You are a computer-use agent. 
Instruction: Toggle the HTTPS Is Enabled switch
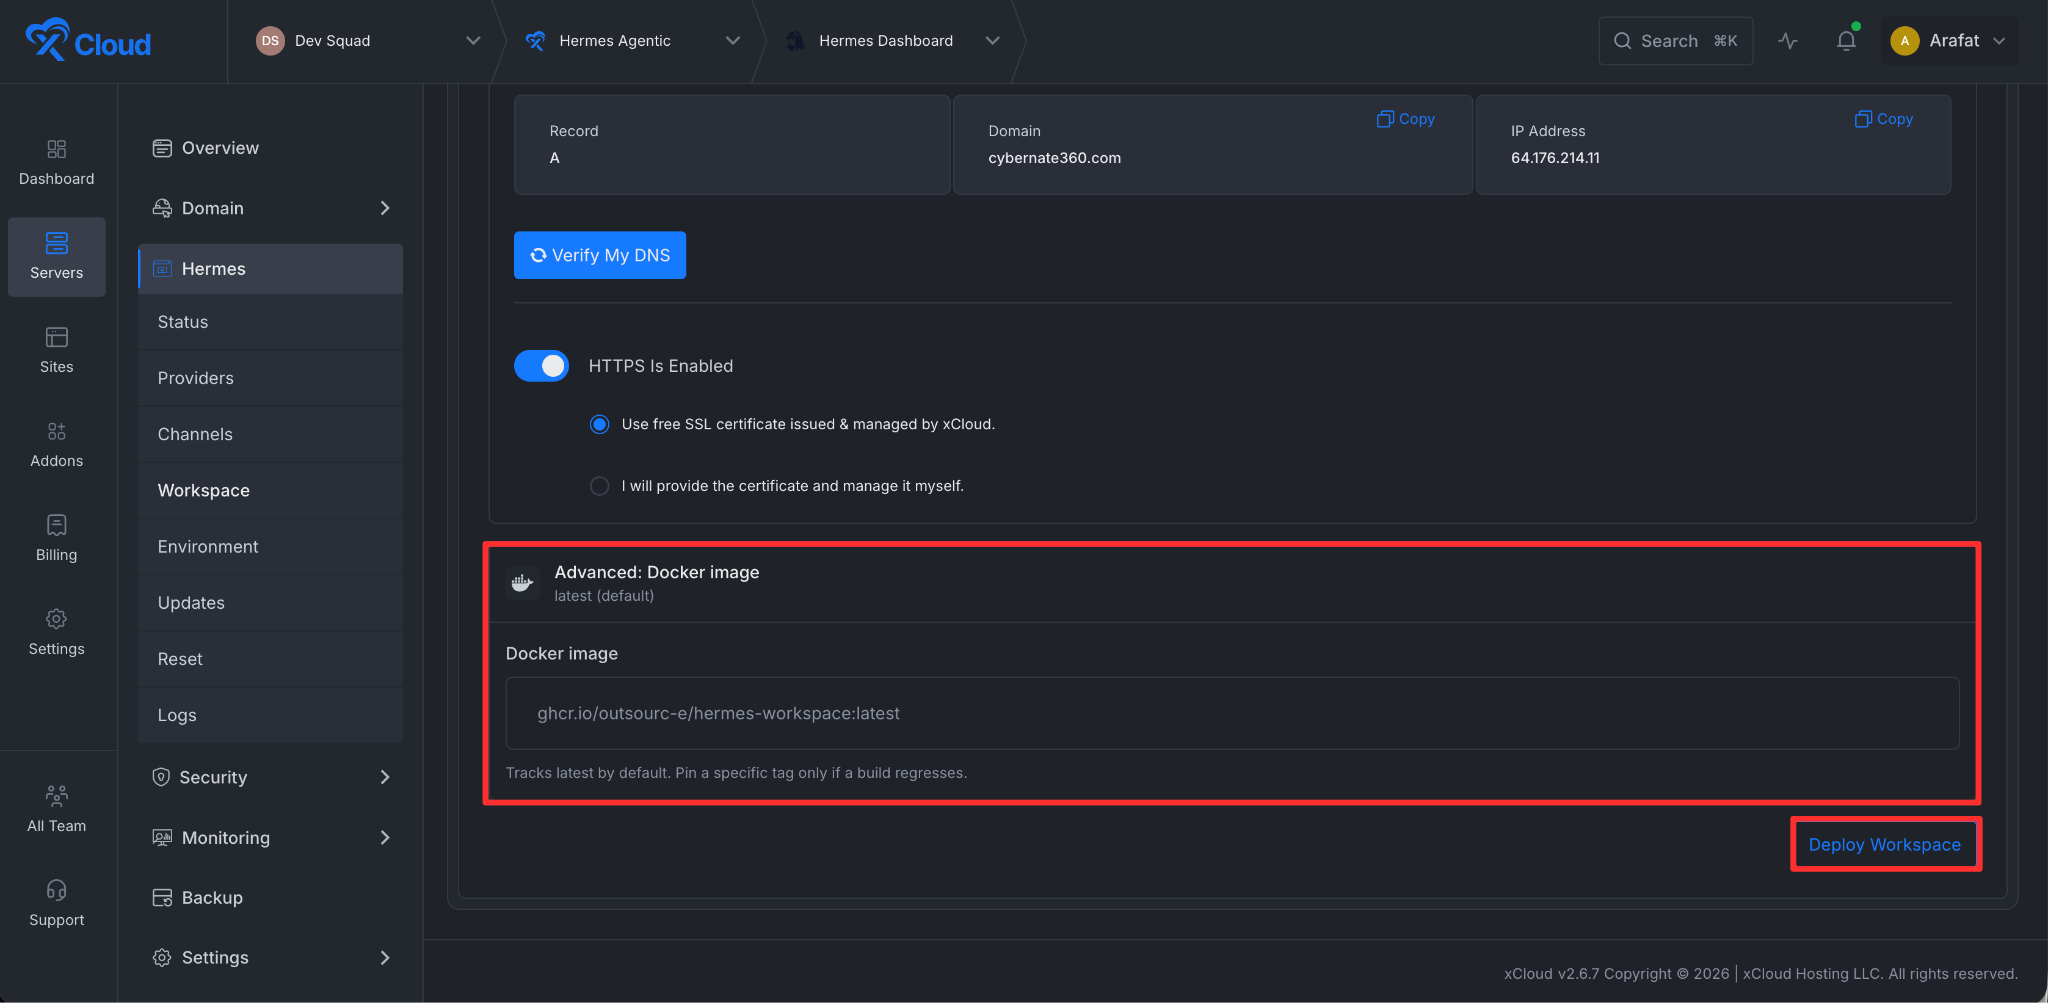[541, 366]
